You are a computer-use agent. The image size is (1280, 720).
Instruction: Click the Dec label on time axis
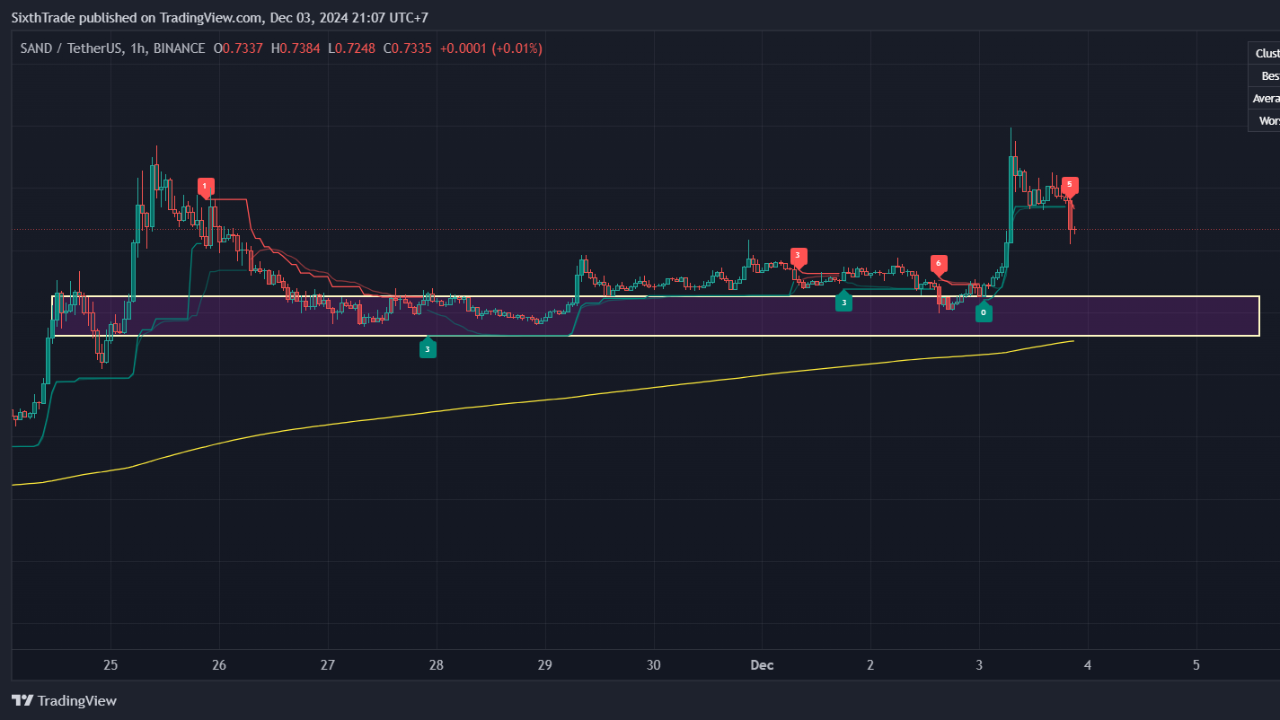(x=762, y=665)
